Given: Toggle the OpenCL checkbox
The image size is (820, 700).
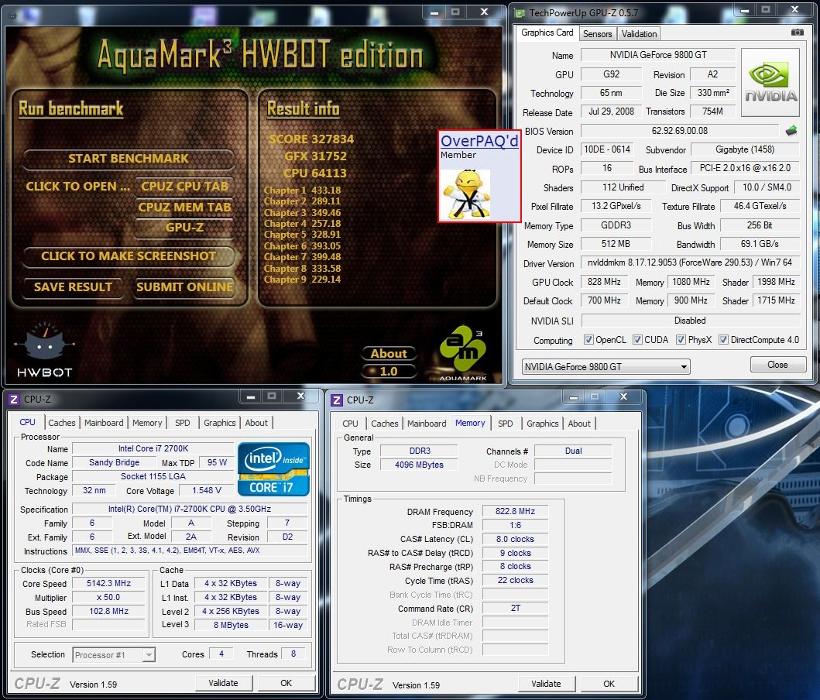Looking at the screenshot, I should (x=589, y=340).
